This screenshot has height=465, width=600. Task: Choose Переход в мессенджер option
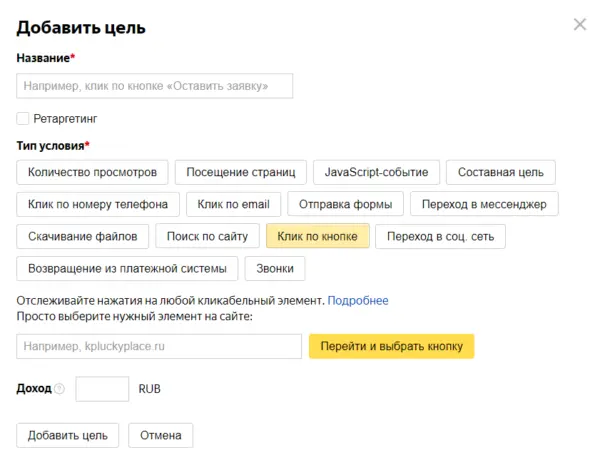484,204
